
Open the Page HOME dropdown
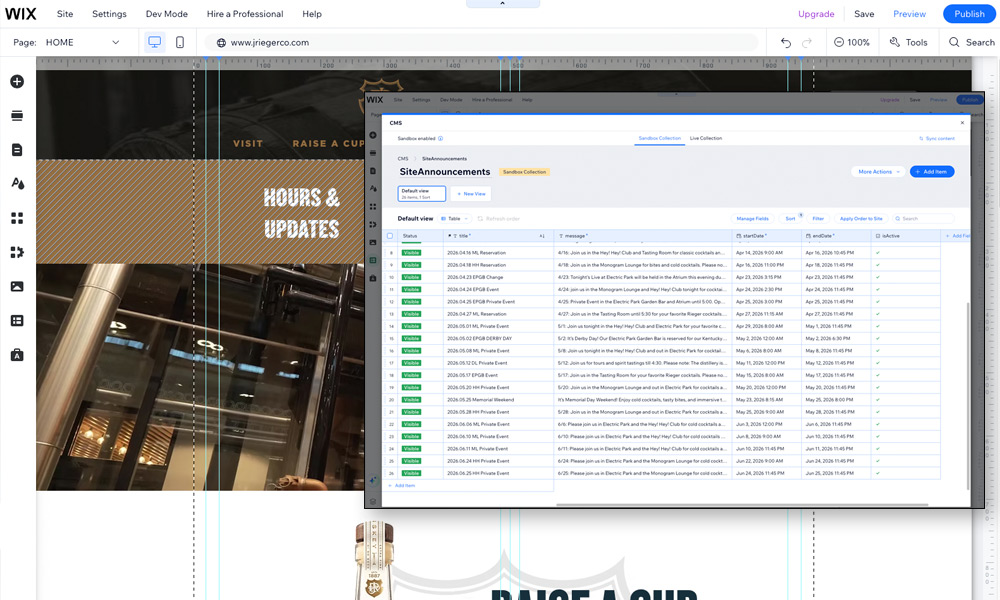[x=82, y=43]
